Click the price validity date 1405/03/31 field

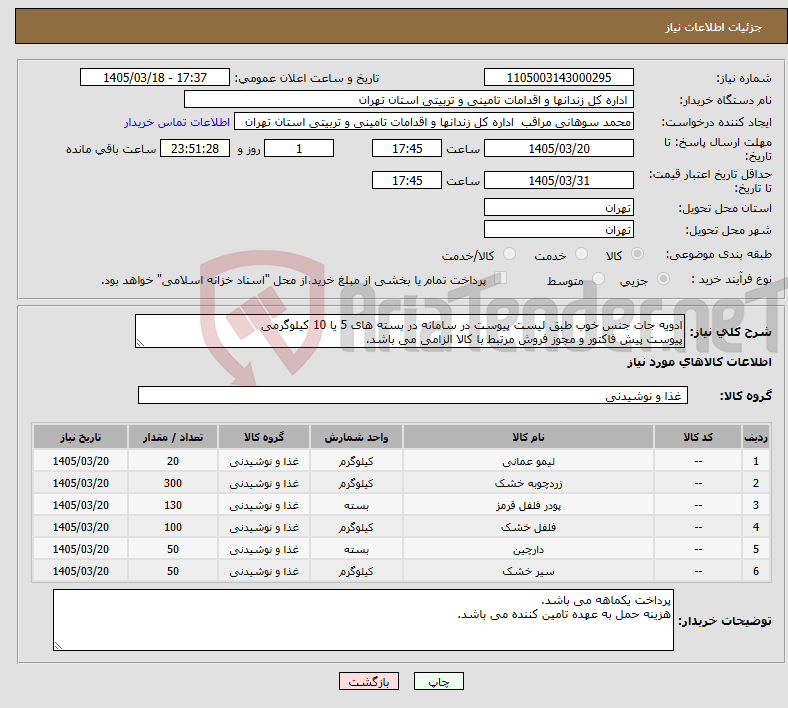pyautogui.click(x=558, y=180)
